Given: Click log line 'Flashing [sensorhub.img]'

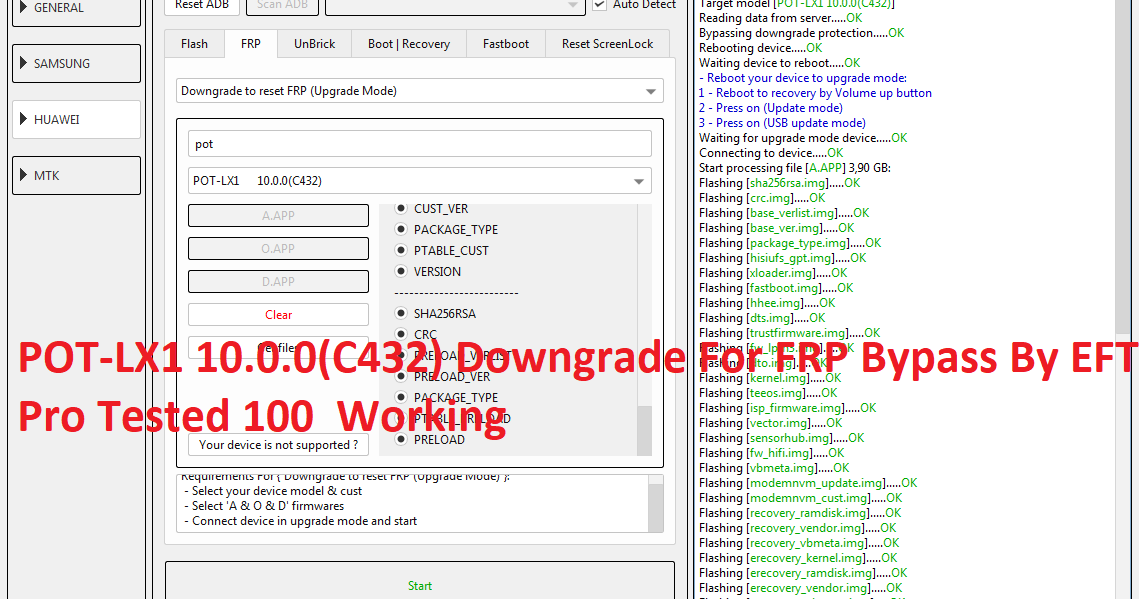Looking at the screenshot, I should (x=782, y=439).
